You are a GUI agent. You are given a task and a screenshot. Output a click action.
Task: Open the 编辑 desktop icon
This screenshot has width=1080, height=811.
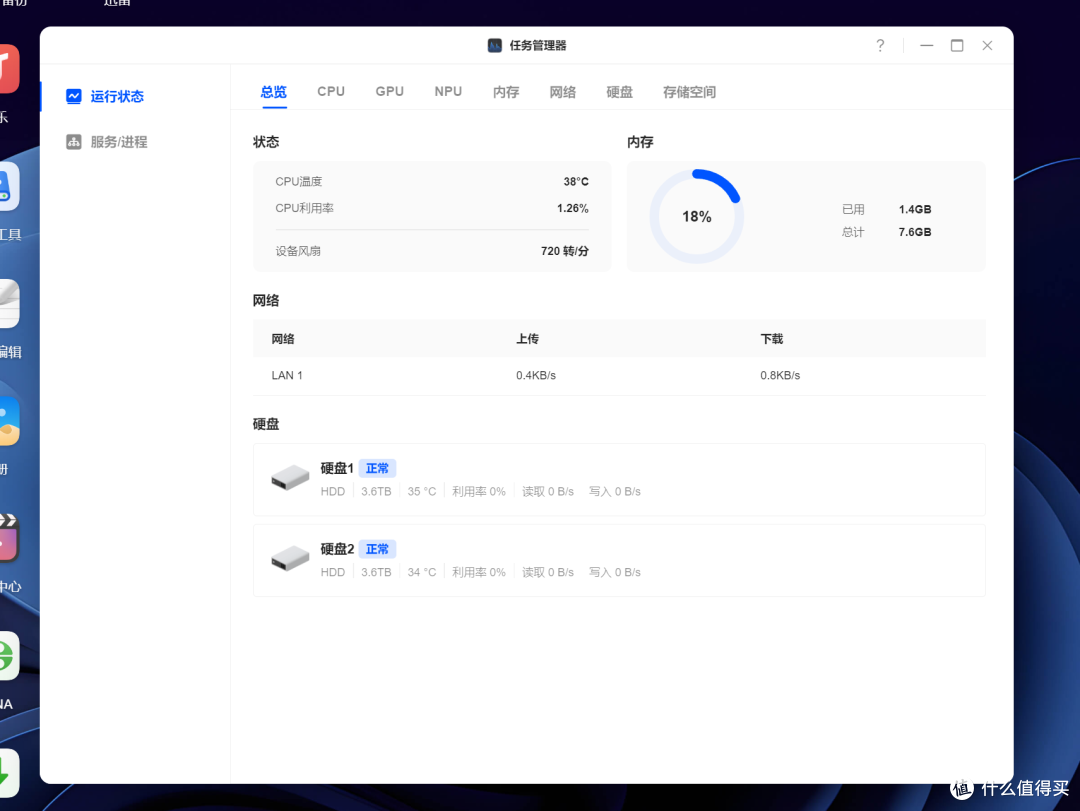click(8, 303)
